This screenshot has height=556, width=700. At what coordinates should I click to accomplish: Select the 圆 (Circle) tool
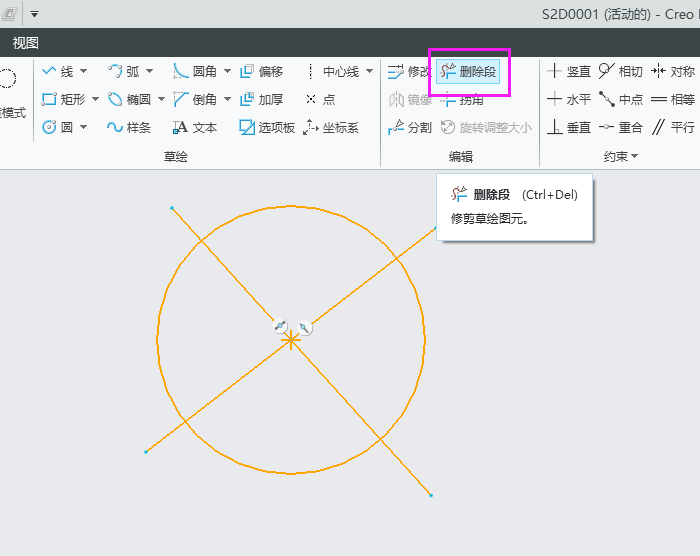[x=57, y=127]
